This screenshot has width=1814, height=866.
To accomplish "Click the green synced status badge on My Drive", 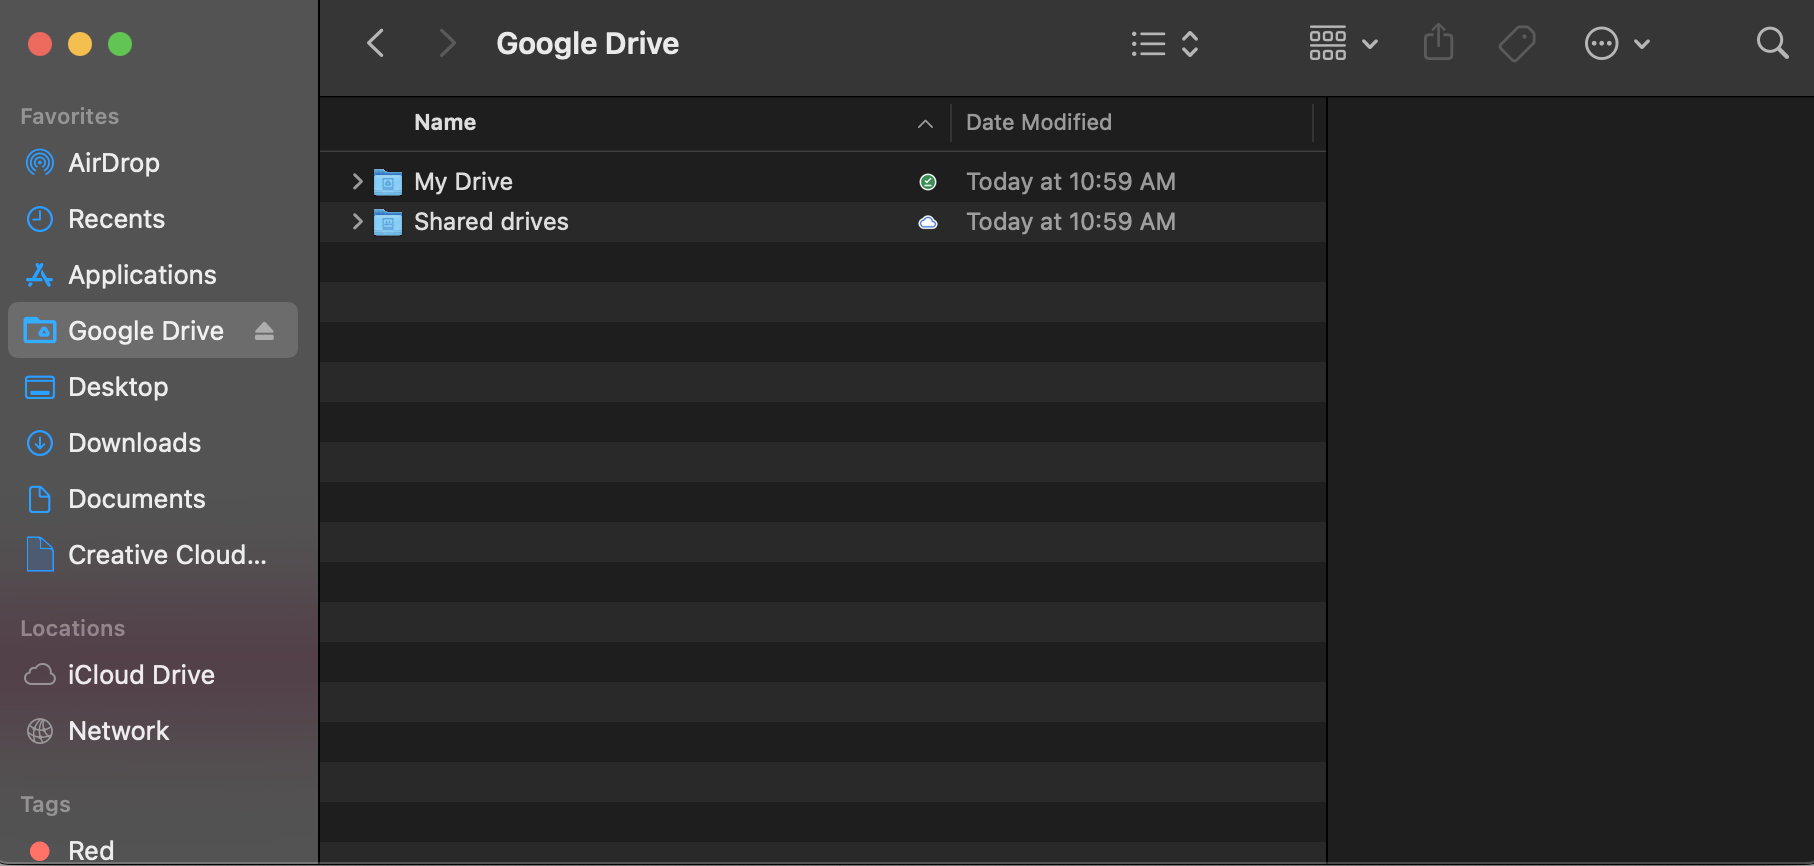I will tap(928, 181).
